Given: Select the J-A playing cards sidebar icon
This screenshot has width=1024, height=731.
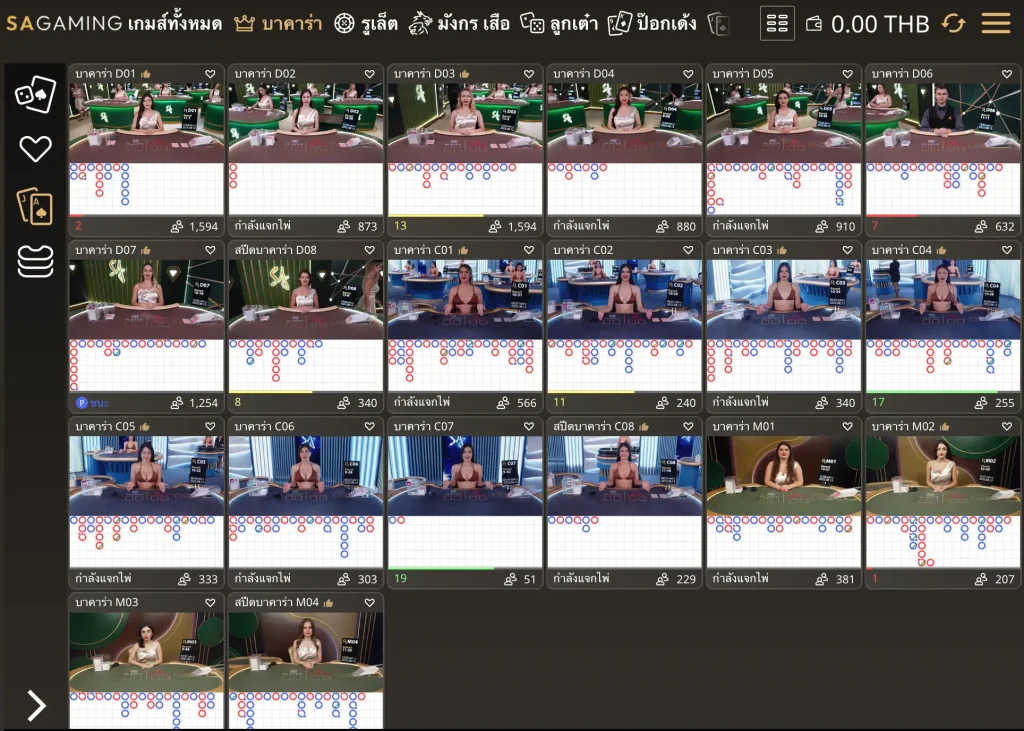Looking at the screenshot, I should [35, 205].
